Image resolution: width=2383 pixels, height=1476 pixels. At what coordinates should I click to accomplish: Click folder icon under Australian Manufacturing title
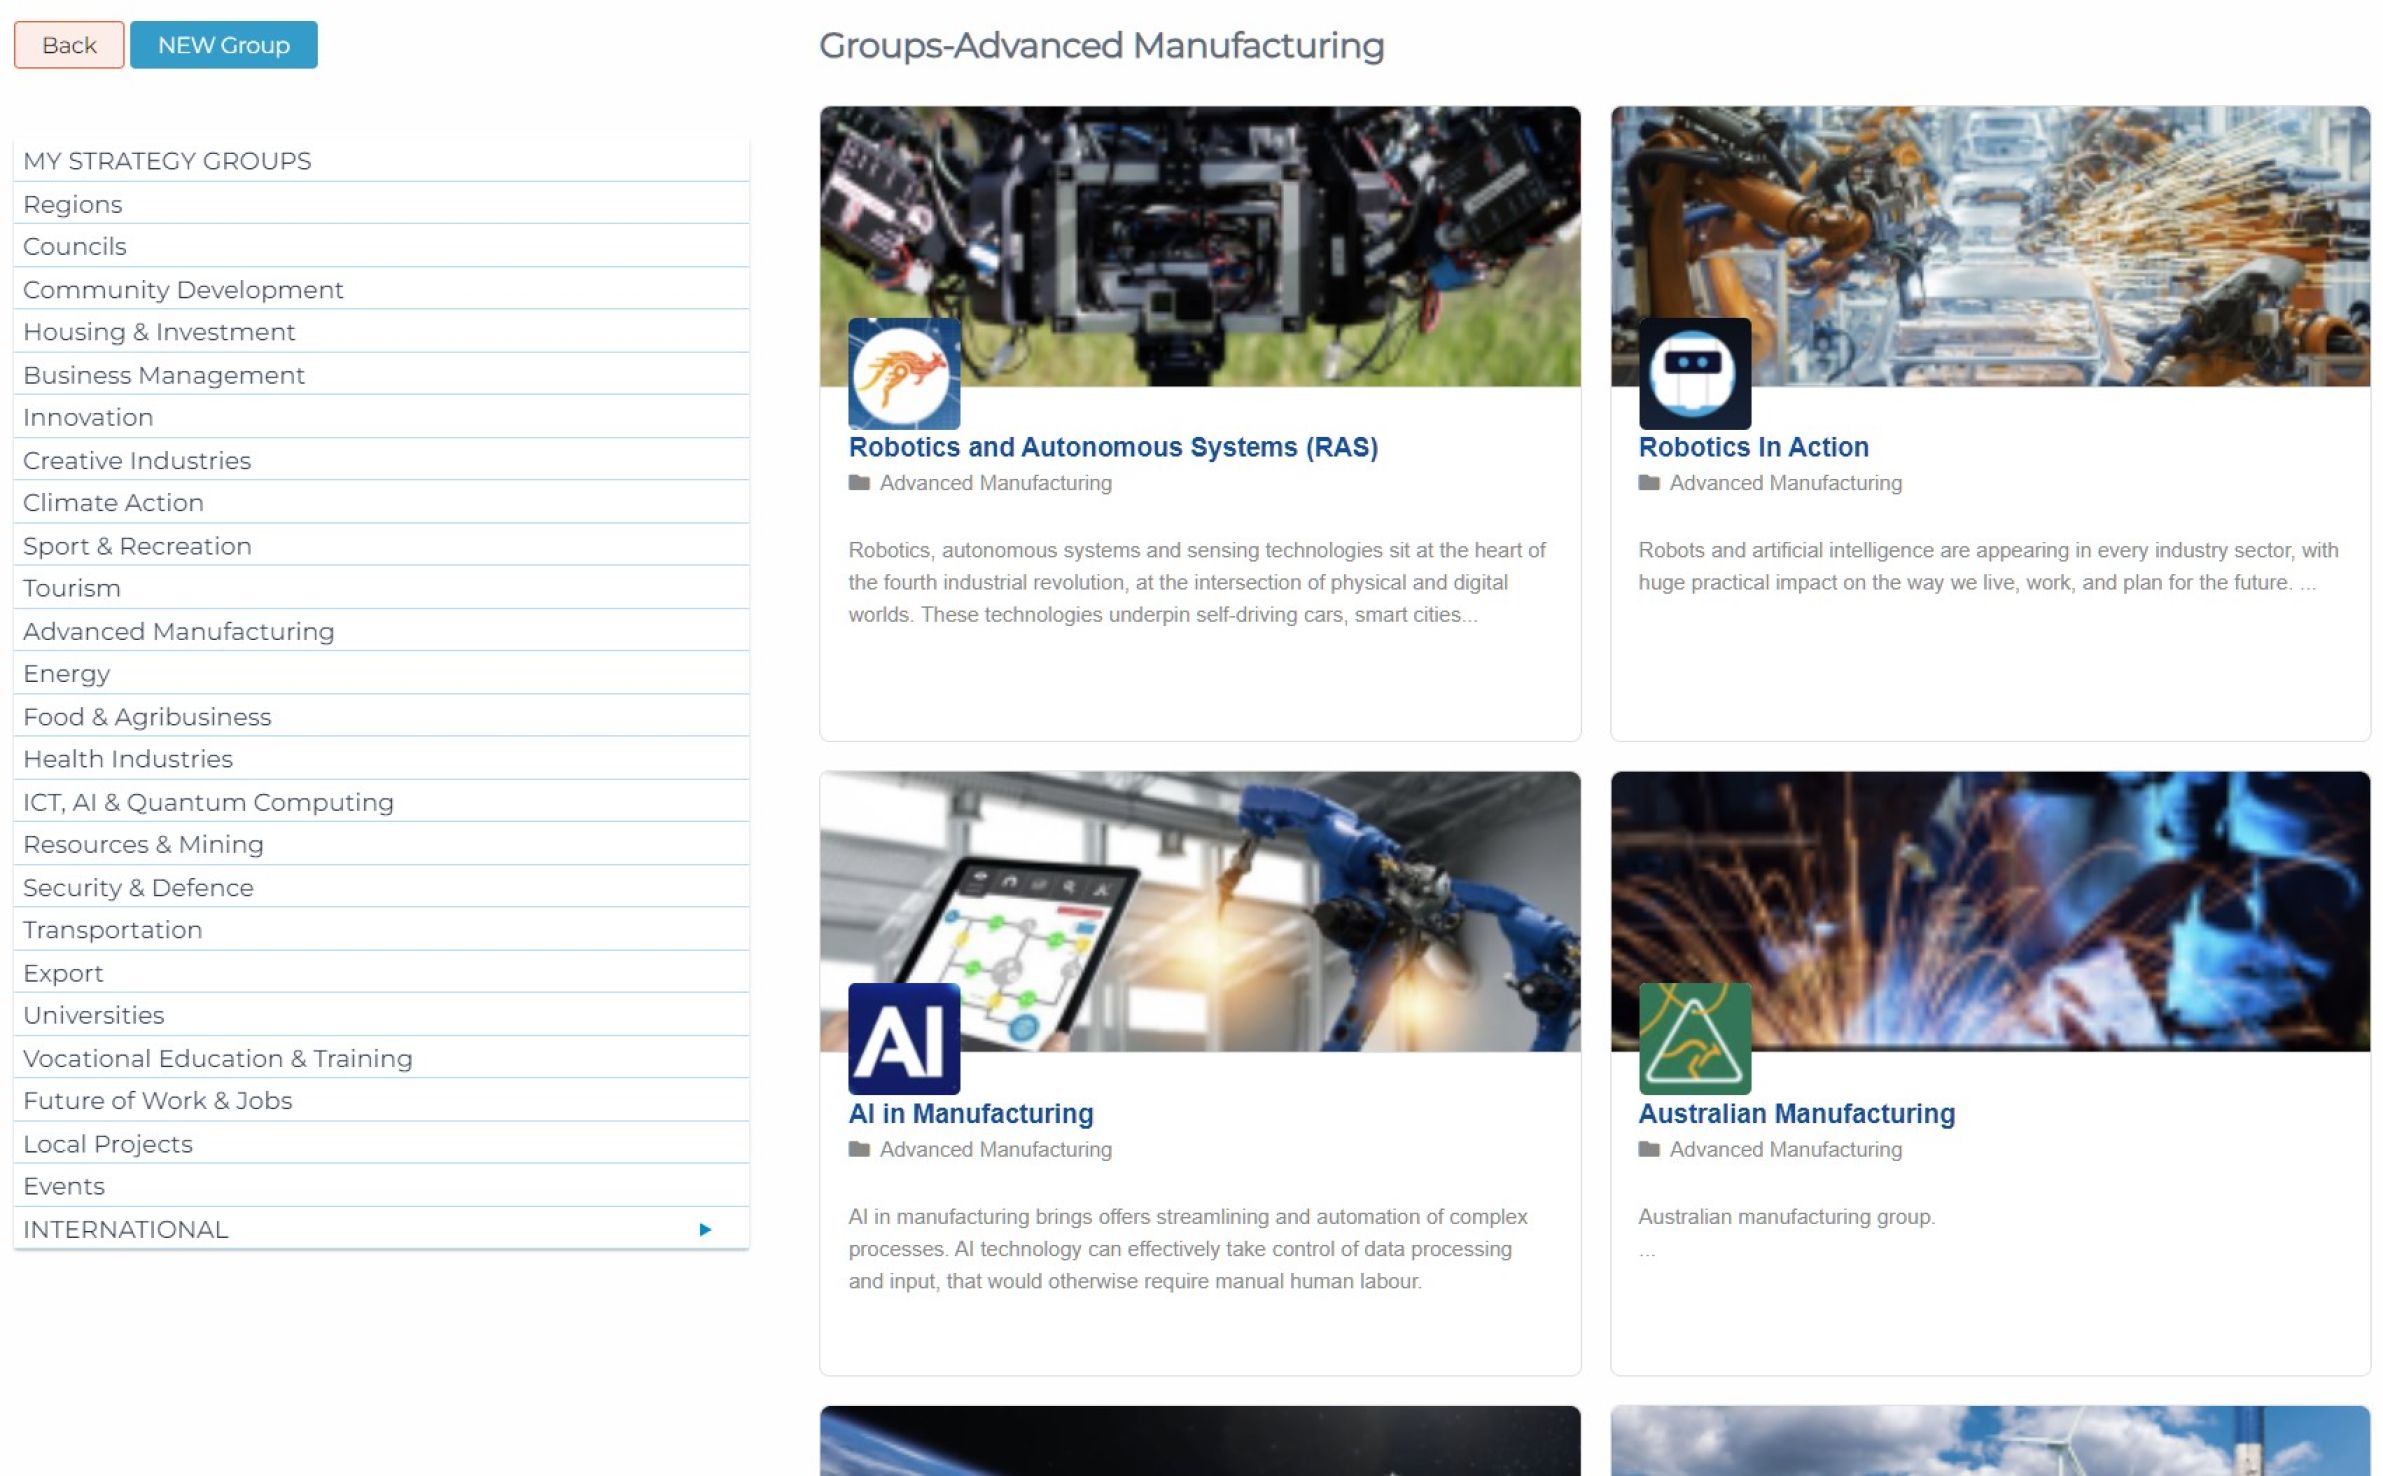1649,1149
